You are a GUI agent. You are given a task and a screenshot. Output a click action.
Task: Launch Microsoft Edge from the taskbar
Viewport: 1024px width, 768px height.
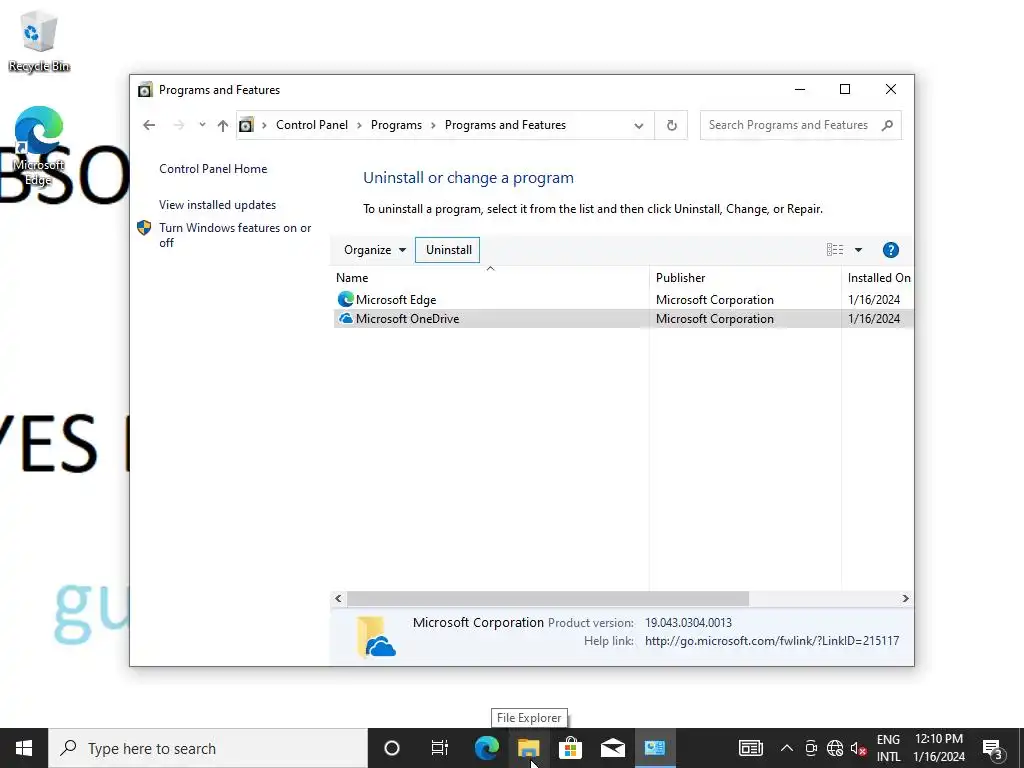click(486, 748)
